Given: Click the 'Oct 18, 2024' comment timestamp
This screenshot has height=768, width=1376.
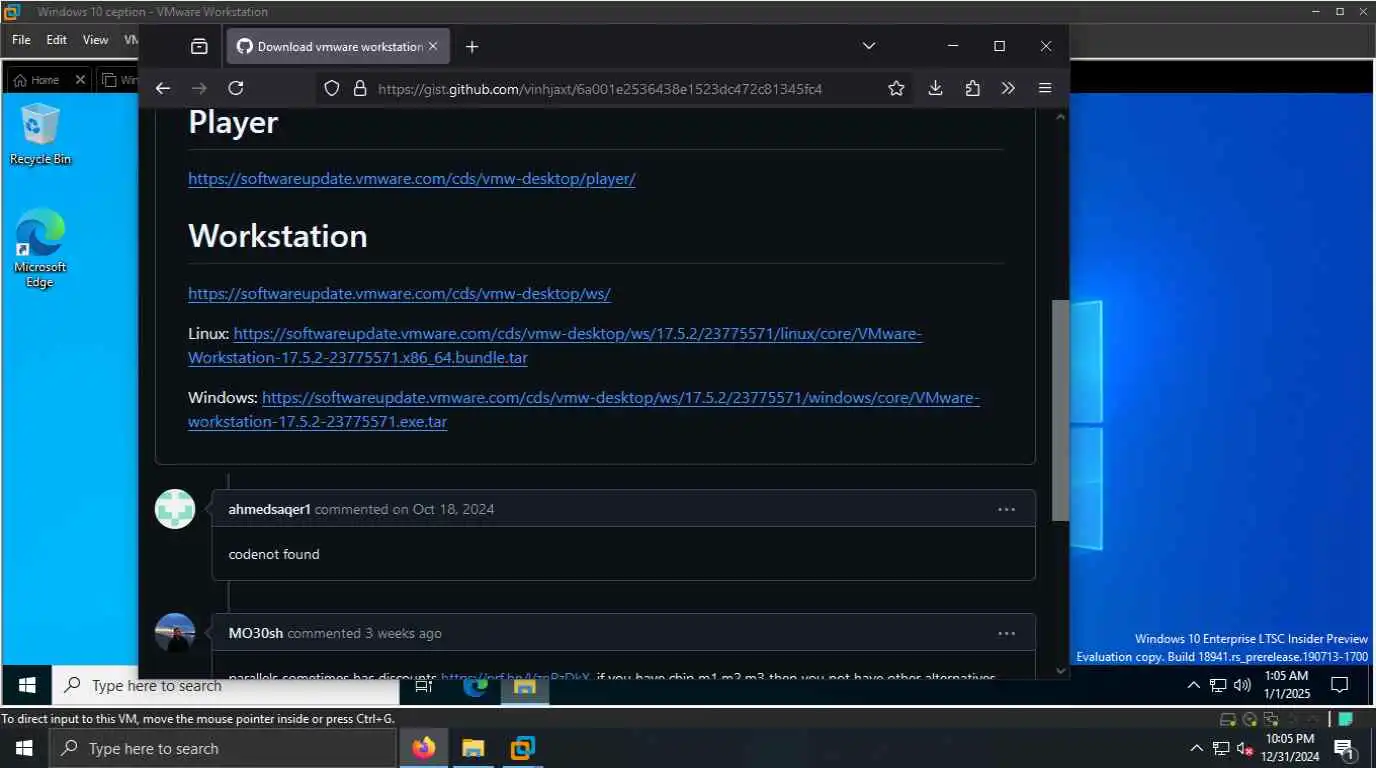Looking at the screenshot, I should [x=453, y=509].
